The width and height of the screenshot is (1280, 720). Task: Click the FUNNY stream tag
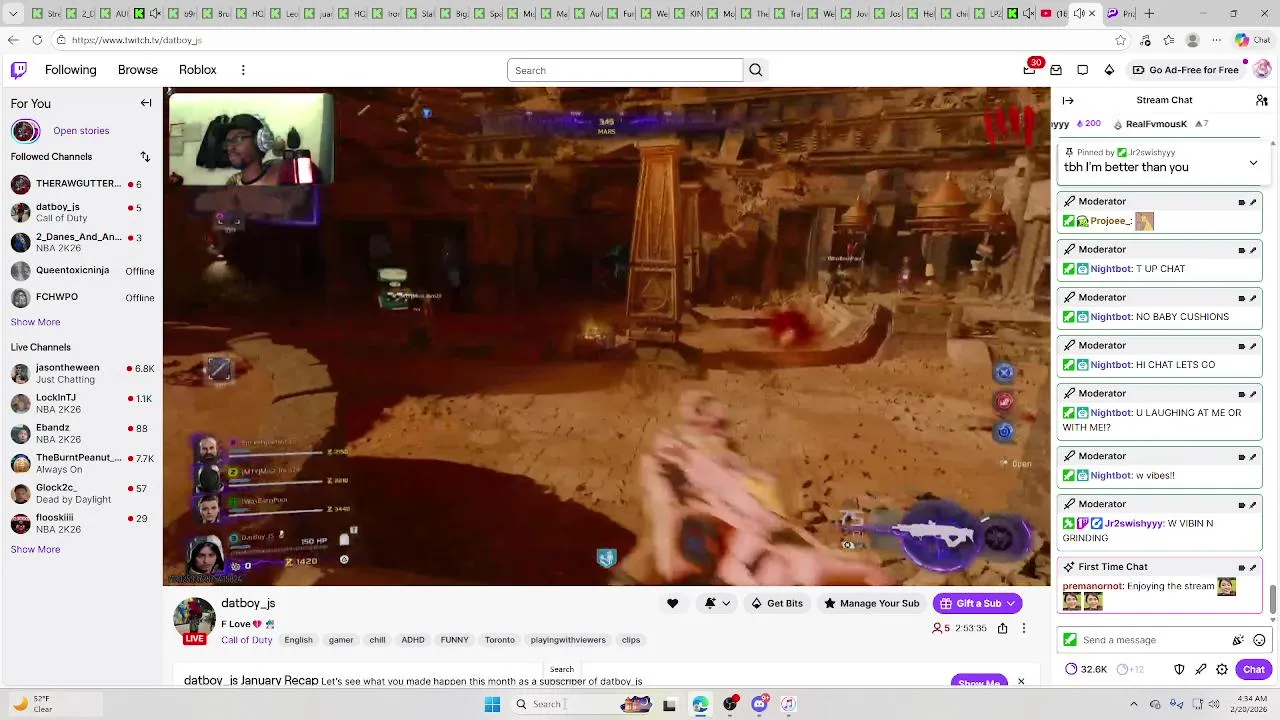(454, 640)
